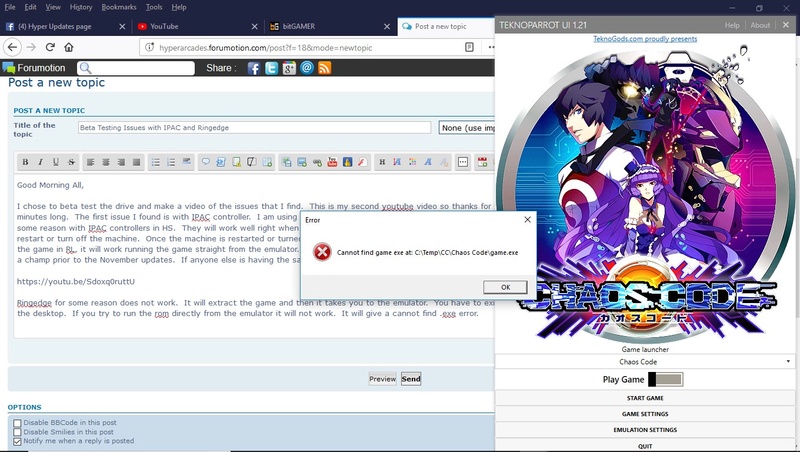Insert Flash content with the red icon
The width and height of the screenshot is (800, 452).
click(x=363, y=162)
